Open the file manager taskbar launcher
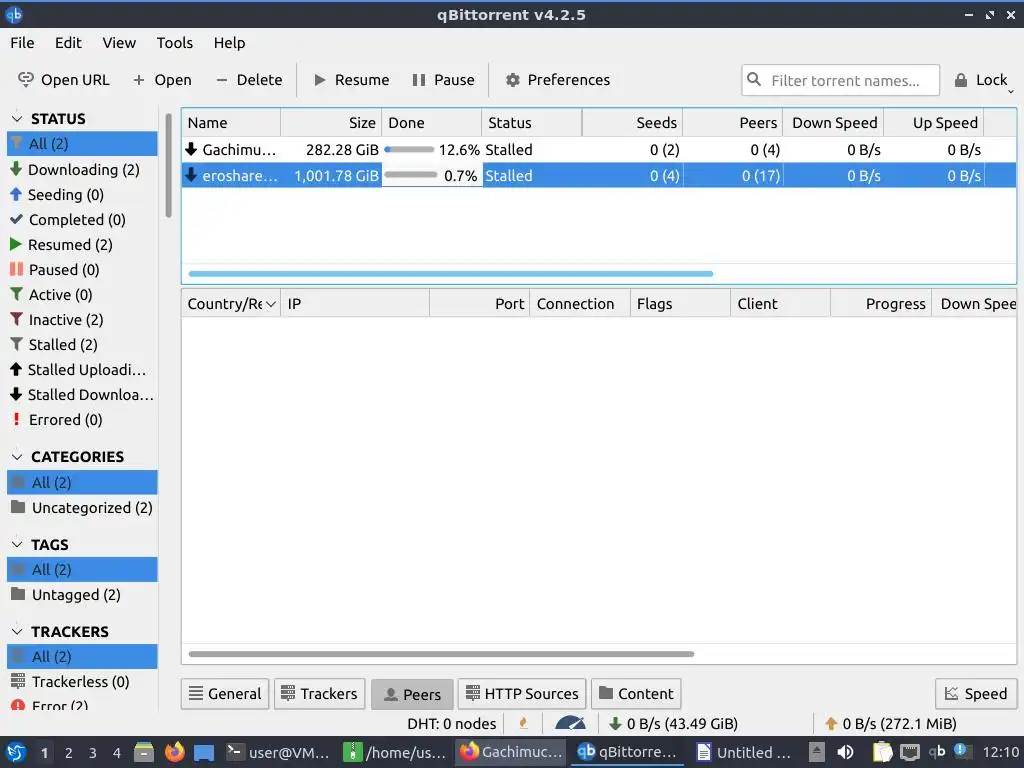1024x768 pixels. click(x=144, y=752)
